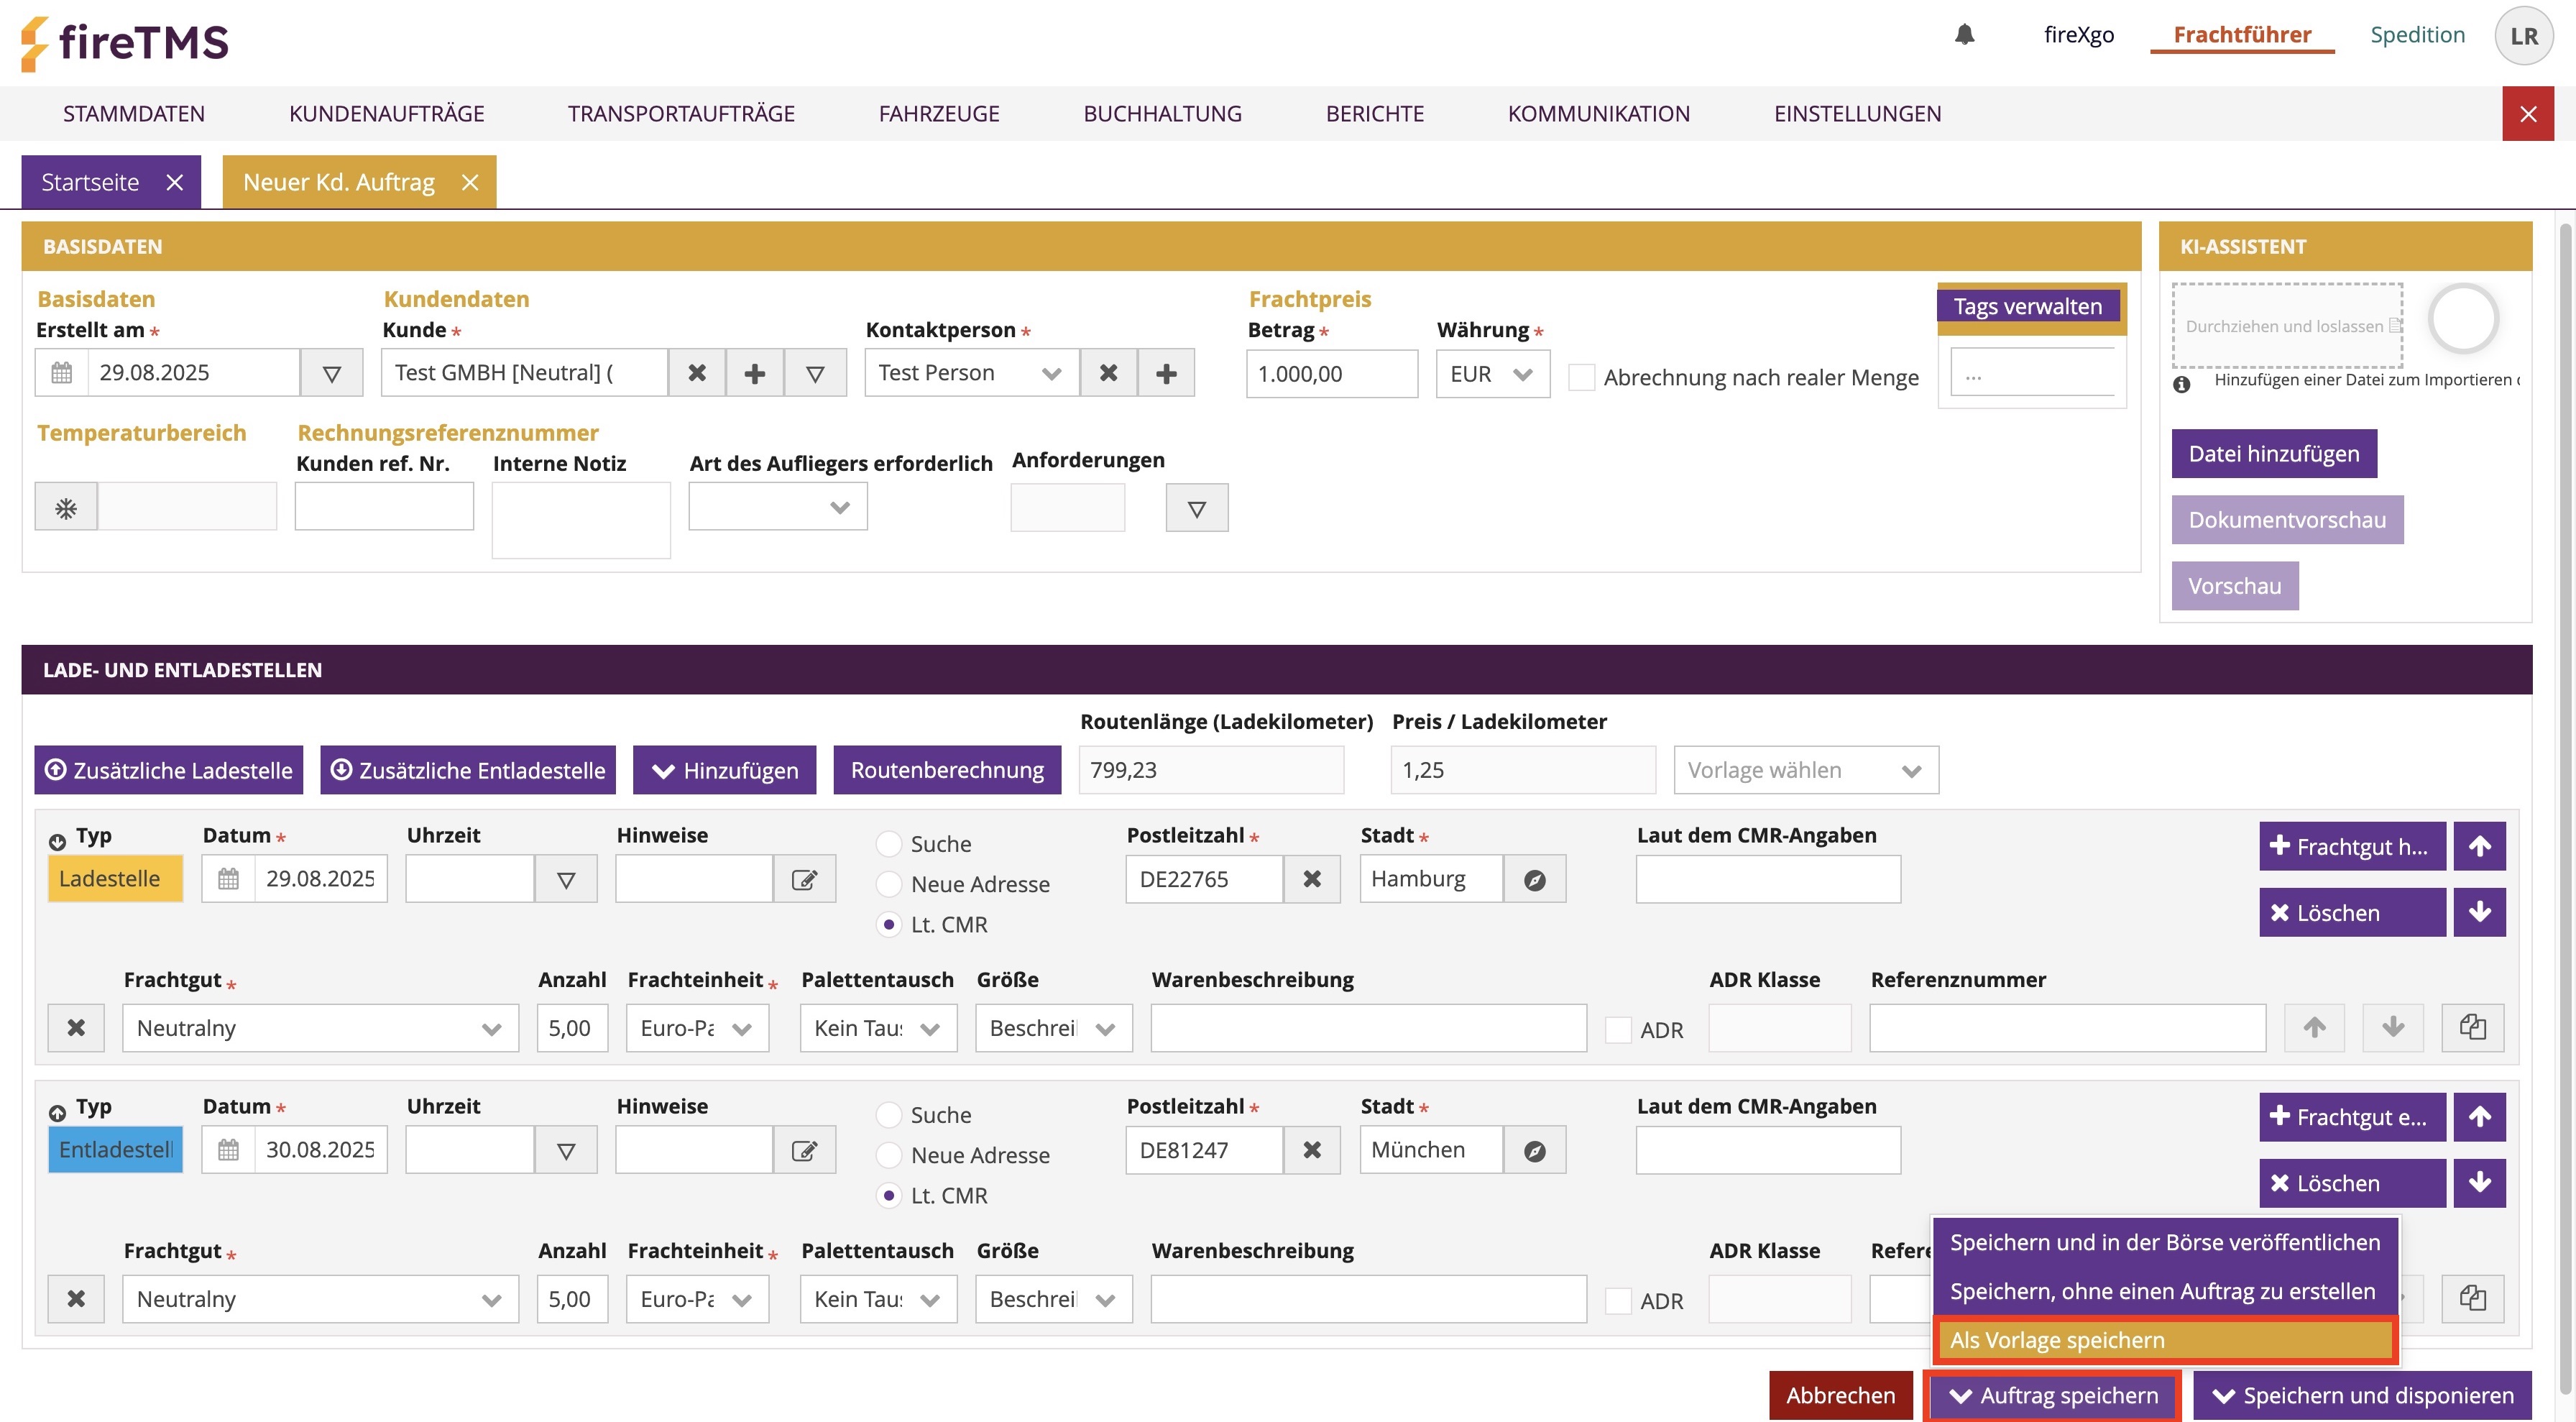Image resolution: width=2576 pixels, height=1422 pixels.
Task: Check ADR box in Ladestelle Frachtgut
Action: (x=1618, y=1030)
